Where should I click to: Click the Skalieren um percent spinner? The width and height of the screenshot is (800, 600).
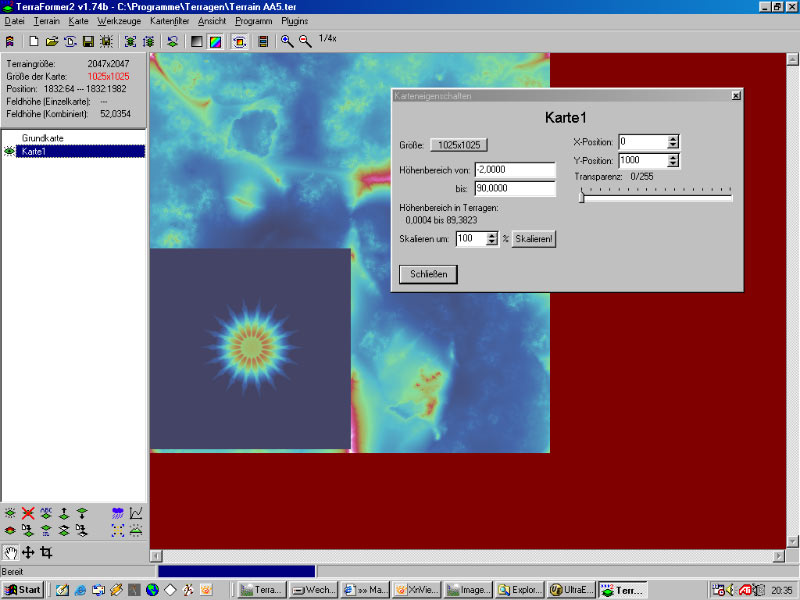coord(491,239)
